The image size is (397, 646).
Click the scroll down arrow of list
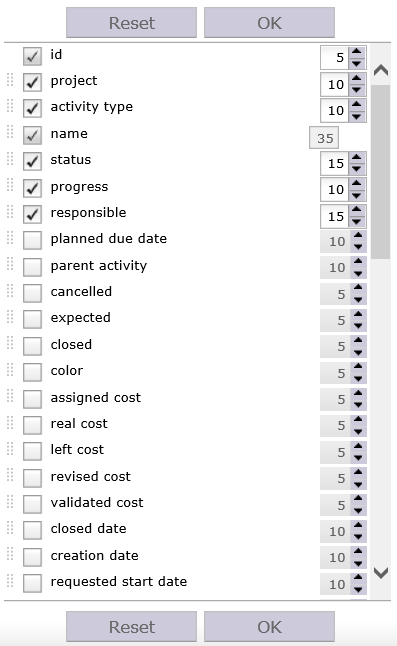coord(381,572)
